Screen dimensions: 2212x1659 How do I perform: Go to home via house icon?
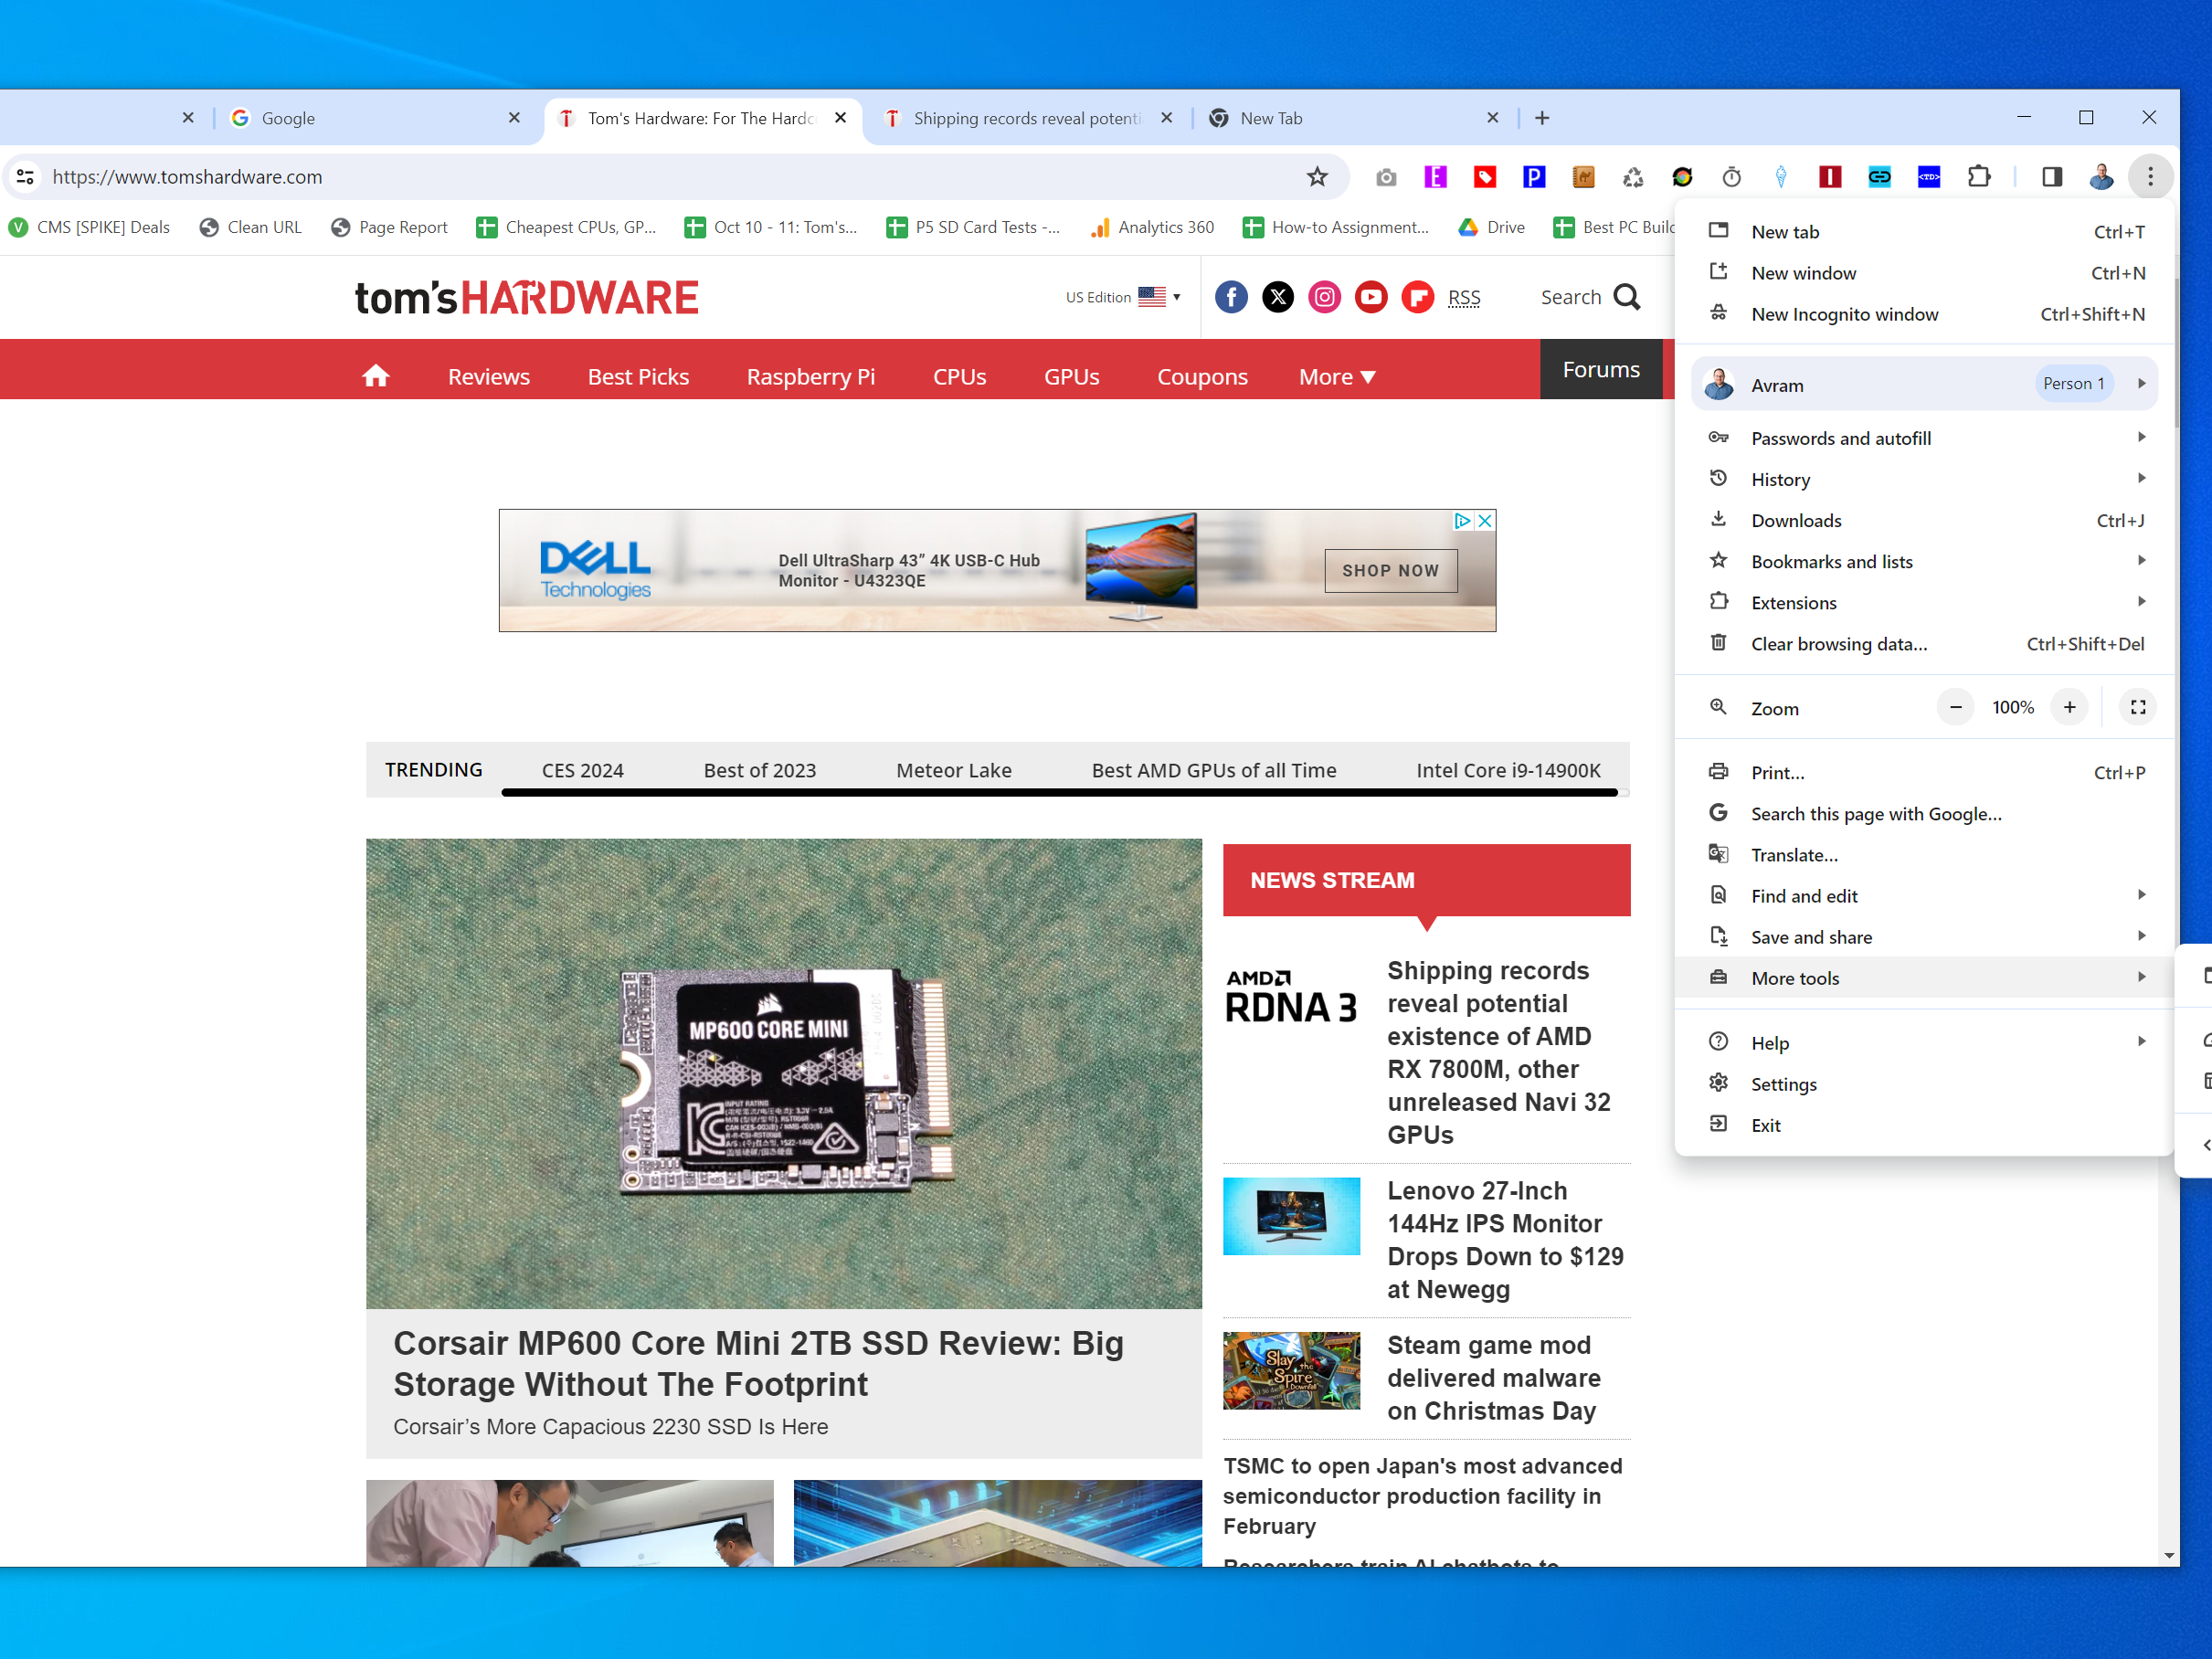[x=376, y=376]
